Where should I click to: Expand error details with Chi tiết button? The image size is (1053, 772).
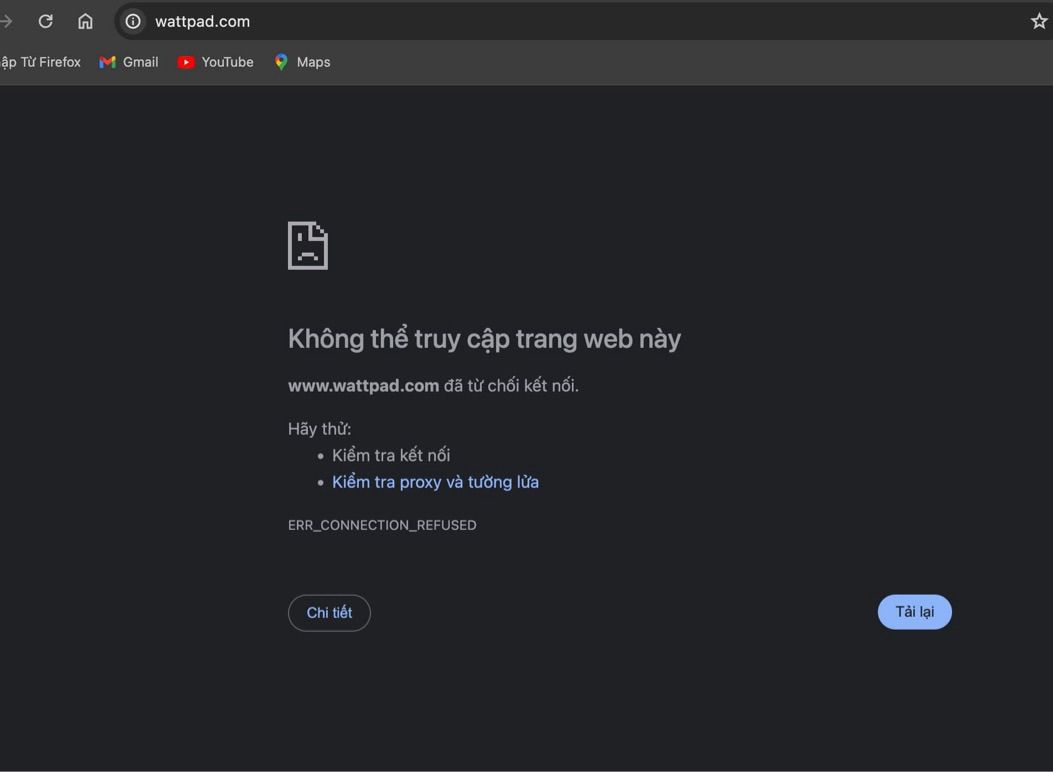pyautogui.click(x=329, y=612)
